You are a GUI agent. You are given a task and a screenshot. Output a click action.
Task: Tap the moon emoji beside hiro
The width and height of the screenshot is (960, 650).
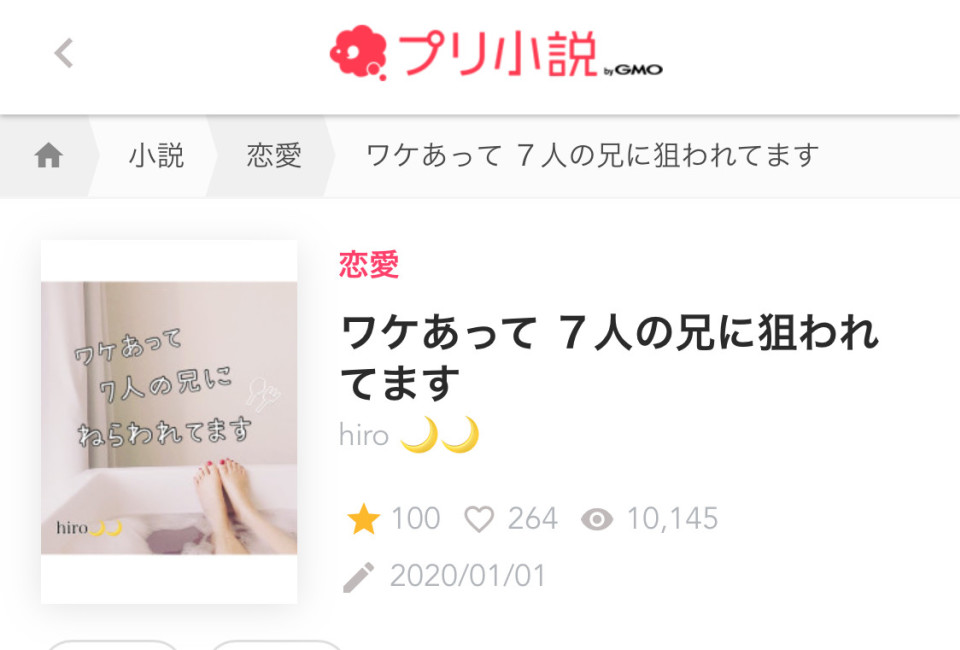click(439, 435)
